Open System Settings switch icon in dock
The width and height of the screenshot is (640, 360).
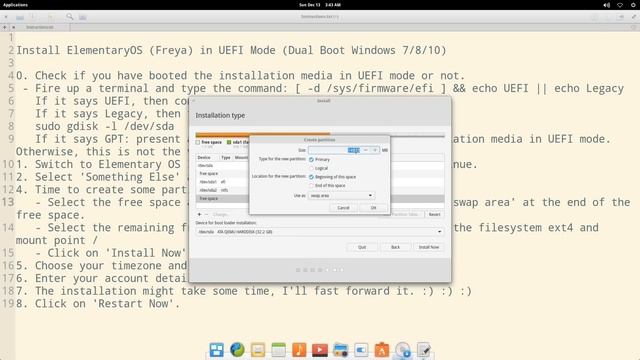point(361,350)
